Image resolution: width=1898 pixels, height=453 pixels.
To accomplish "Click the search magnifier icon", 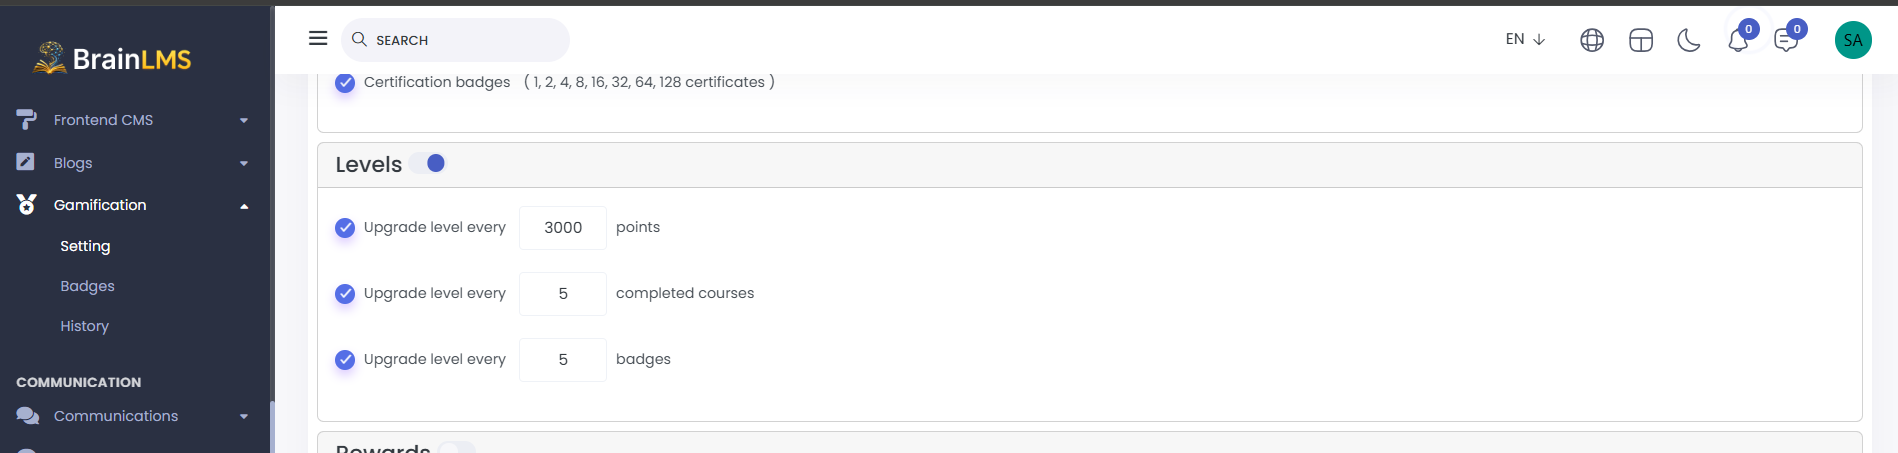I will [359, 39].
